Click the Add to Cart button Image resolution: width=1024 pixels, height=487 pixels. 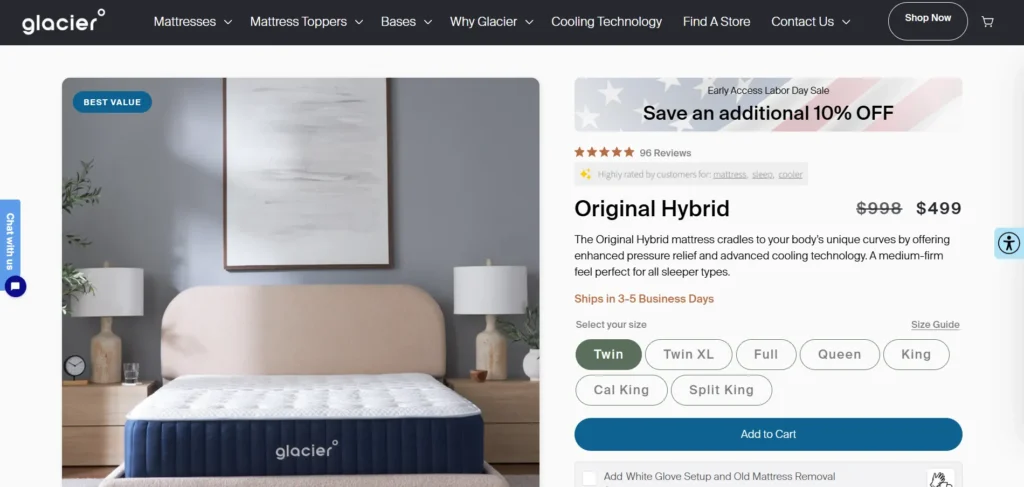click(x=768, y=434)
